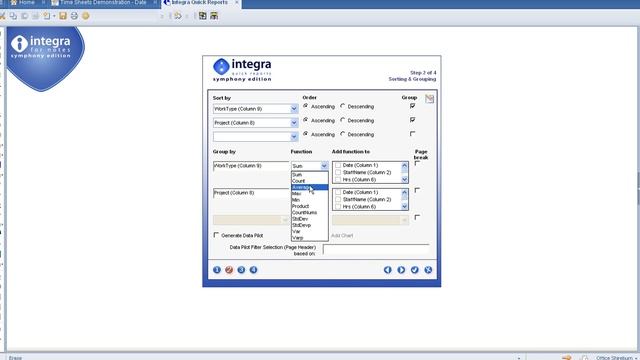Click the Integra Quick Reports logo
640x360 pixels.
point(242,70)
